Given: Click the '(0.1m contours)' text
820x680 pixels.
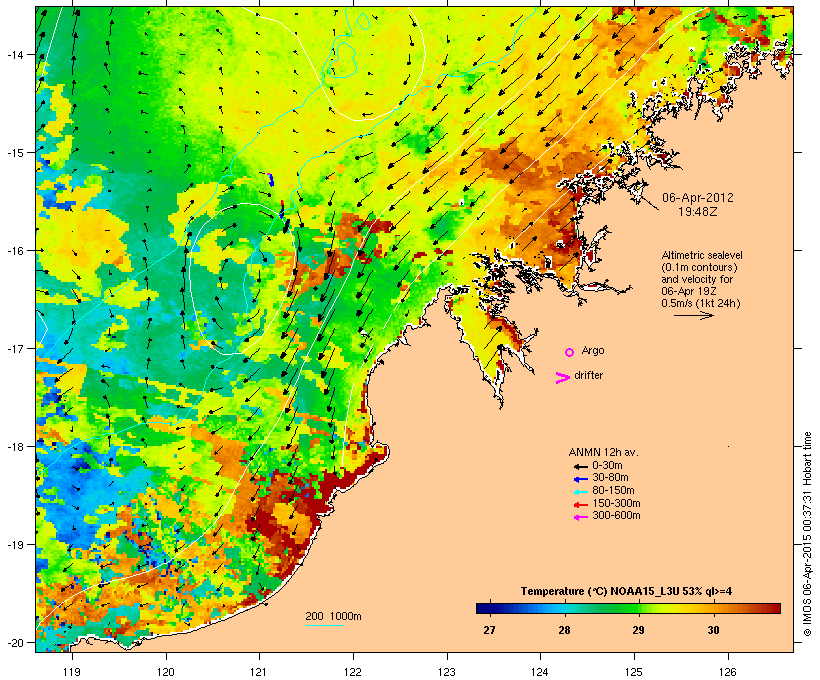Looking at the screenshot, I should click(699, 267).
